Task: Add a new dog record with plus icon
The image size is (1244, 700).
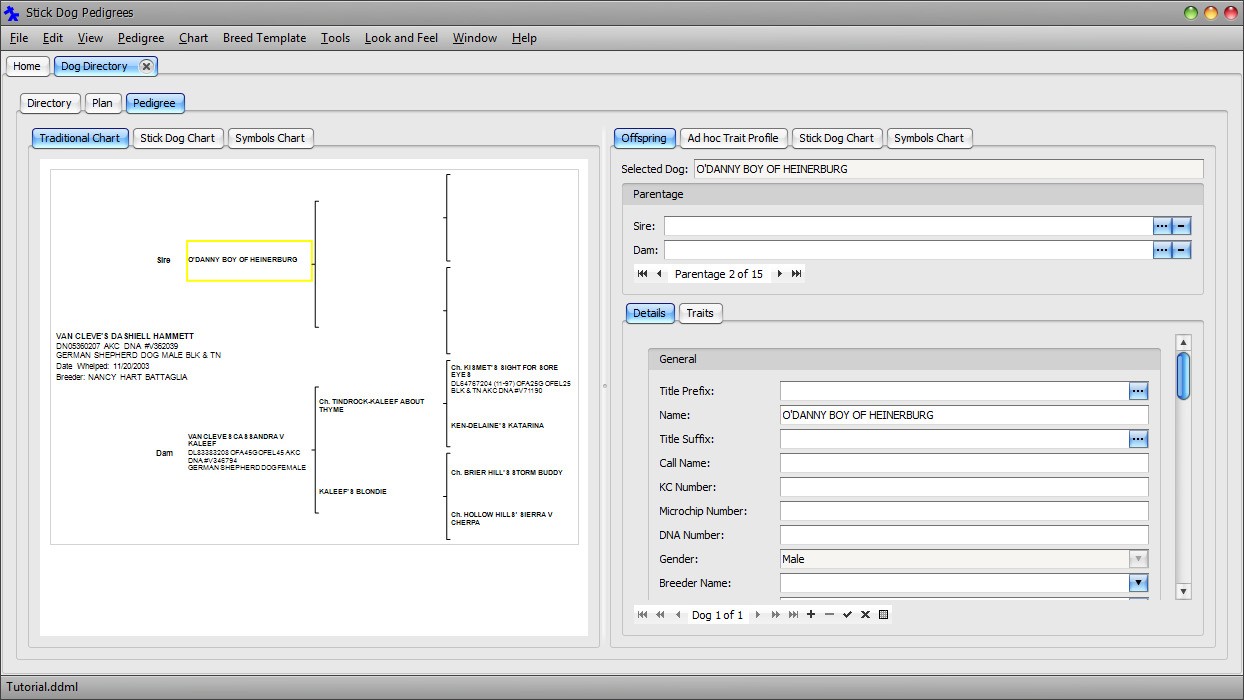Action: (x=811, y=615)
